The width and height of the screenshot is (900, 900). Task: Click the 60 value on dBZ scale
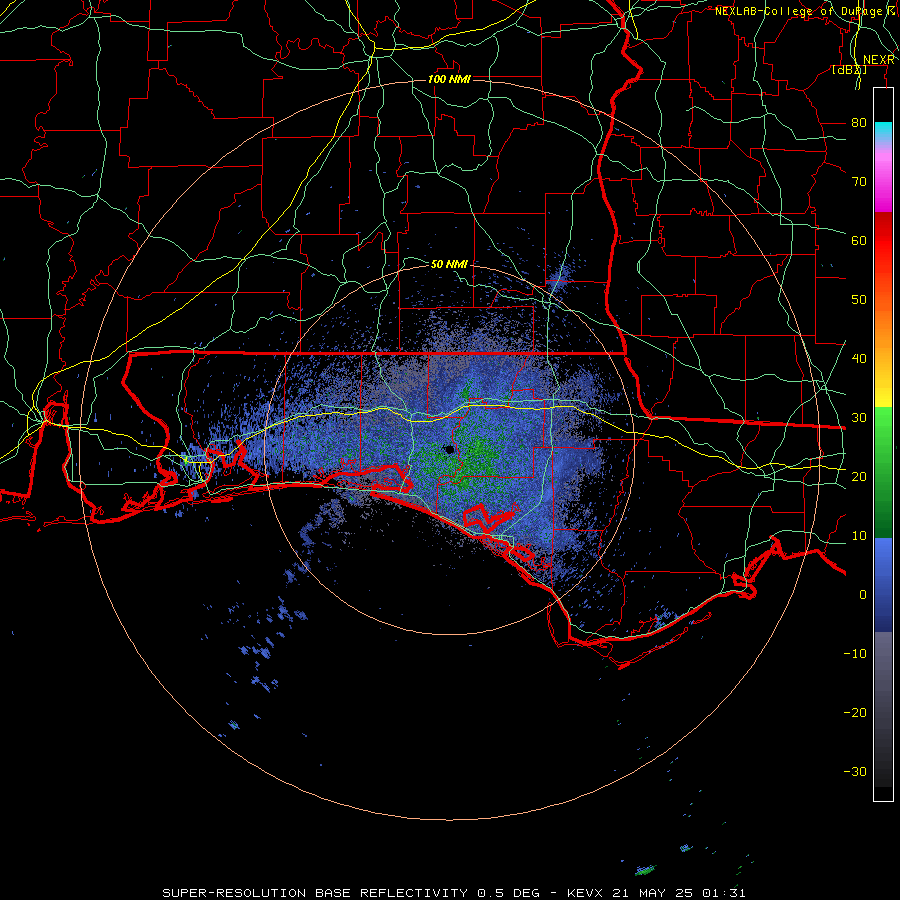pyautogui.click(x=859, y=240)
